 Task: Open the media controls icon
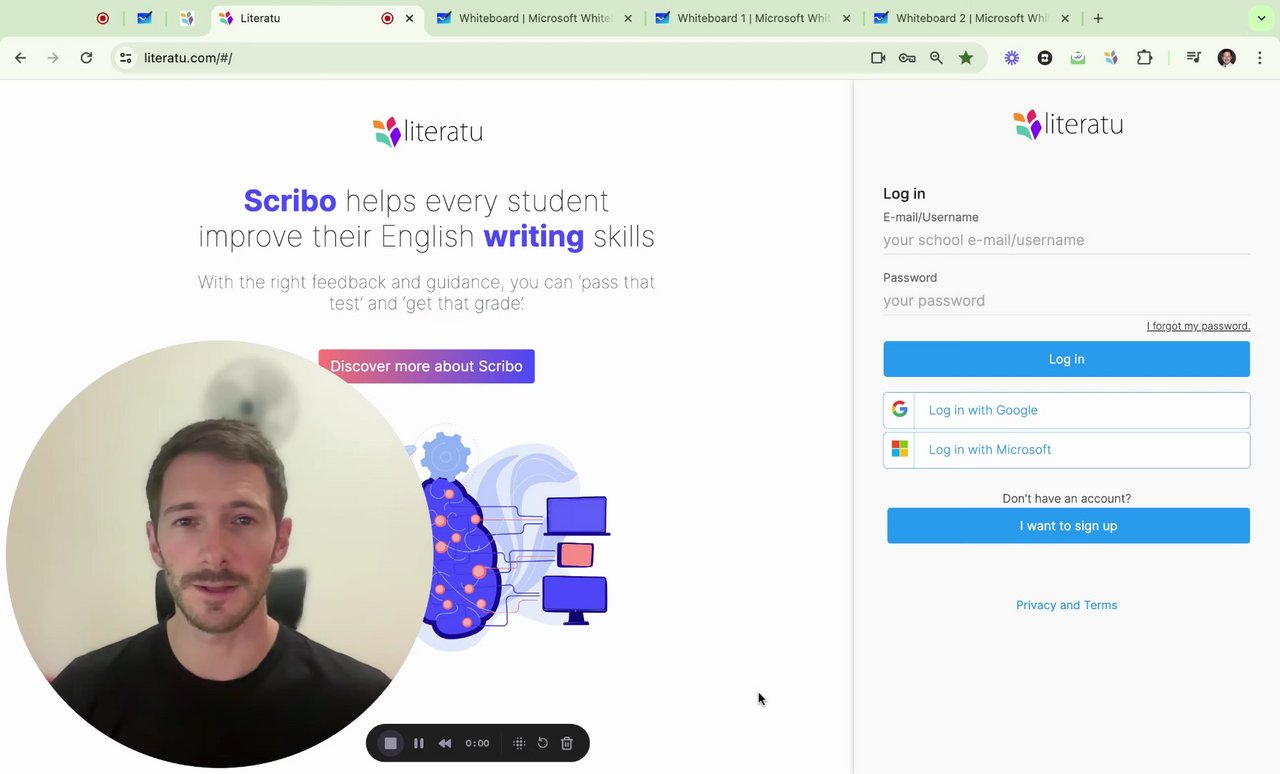(1193, 58)
